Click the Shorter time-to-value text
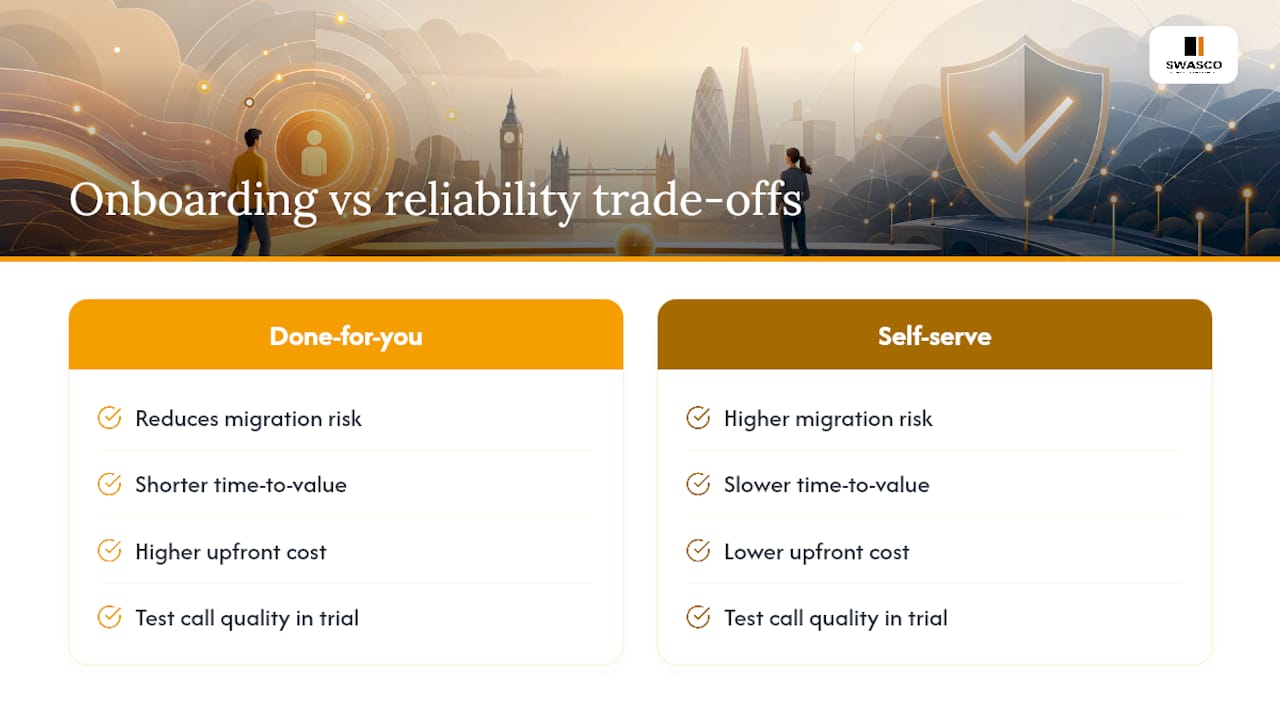Viewport: 1280px width, 720px height. [241, 485]
